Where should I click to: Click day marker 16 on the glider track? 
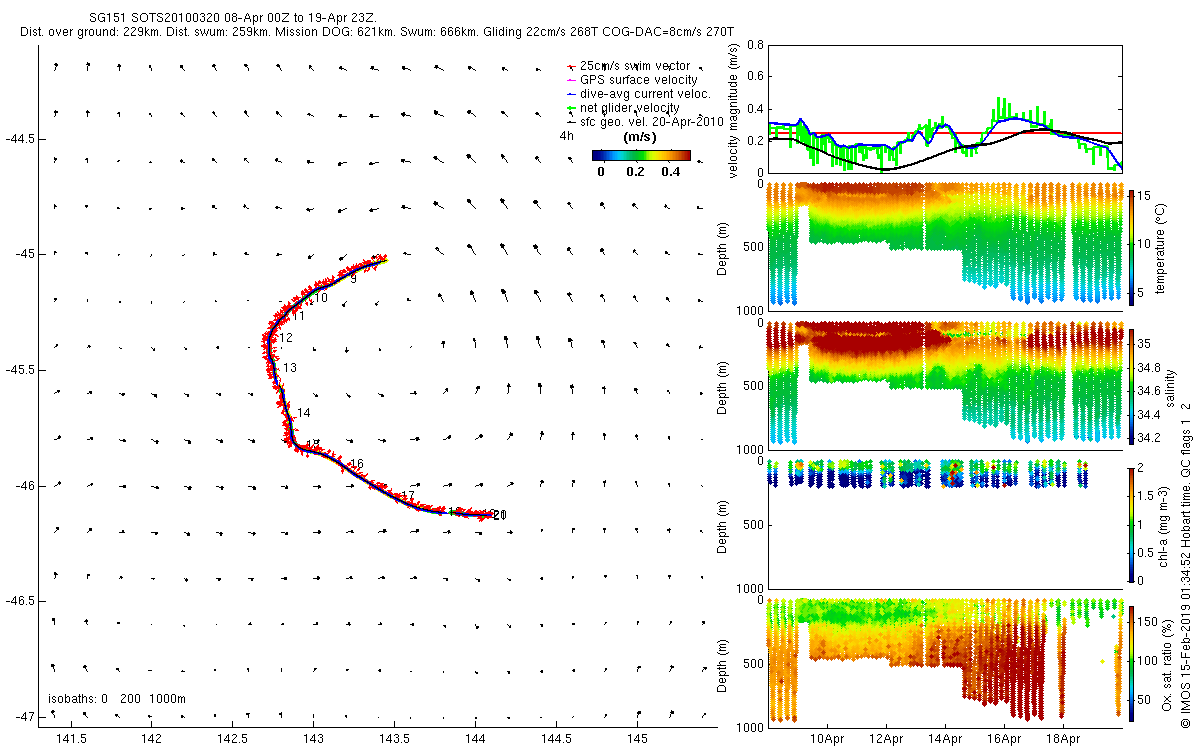(356, 463)
